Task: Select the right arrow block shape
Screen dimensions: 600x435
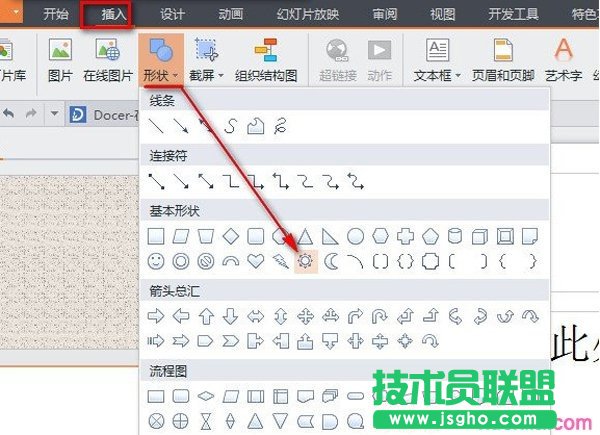Action: pyautogui.click(x=156, y=316)
